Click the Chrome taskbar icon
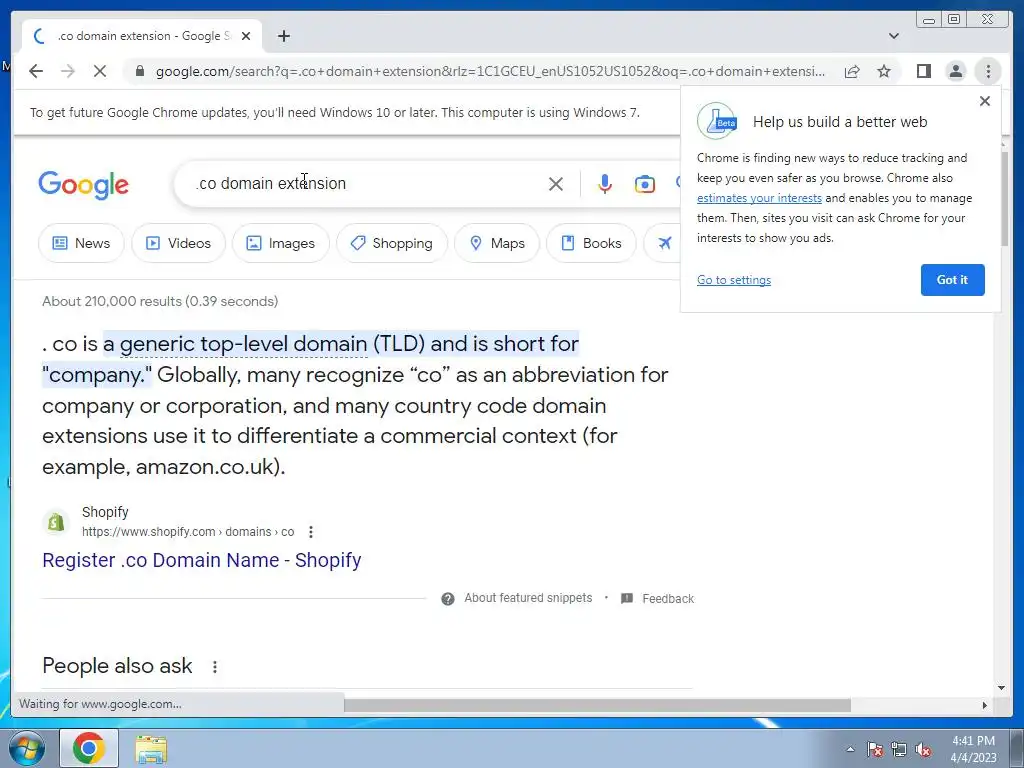This screenshot has height=768, width=1024. click(x=89, y=748)
